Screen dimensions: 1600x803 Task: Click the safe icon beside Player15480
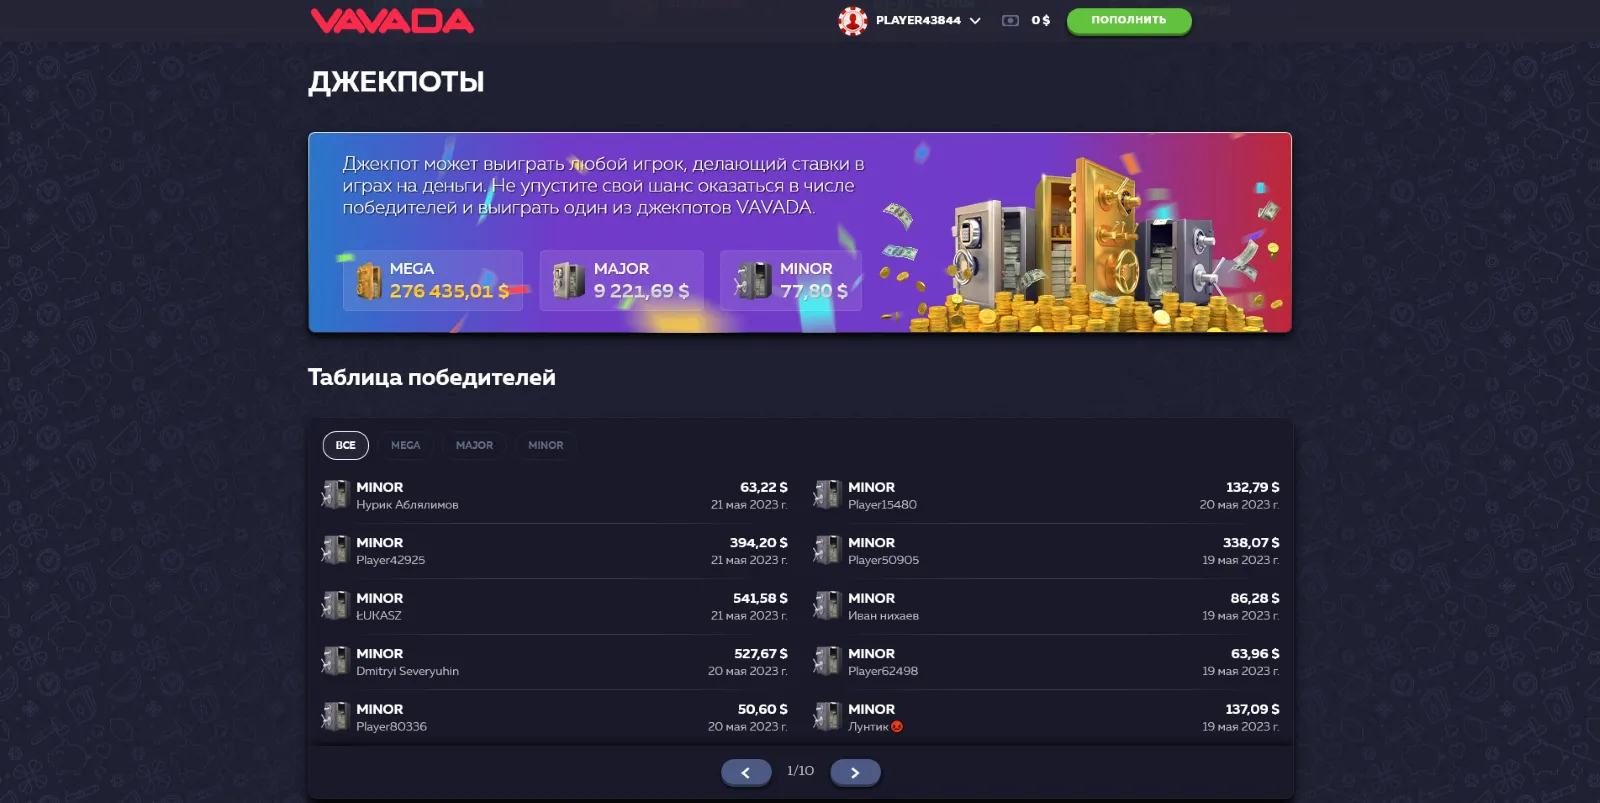tap(826, 495)
